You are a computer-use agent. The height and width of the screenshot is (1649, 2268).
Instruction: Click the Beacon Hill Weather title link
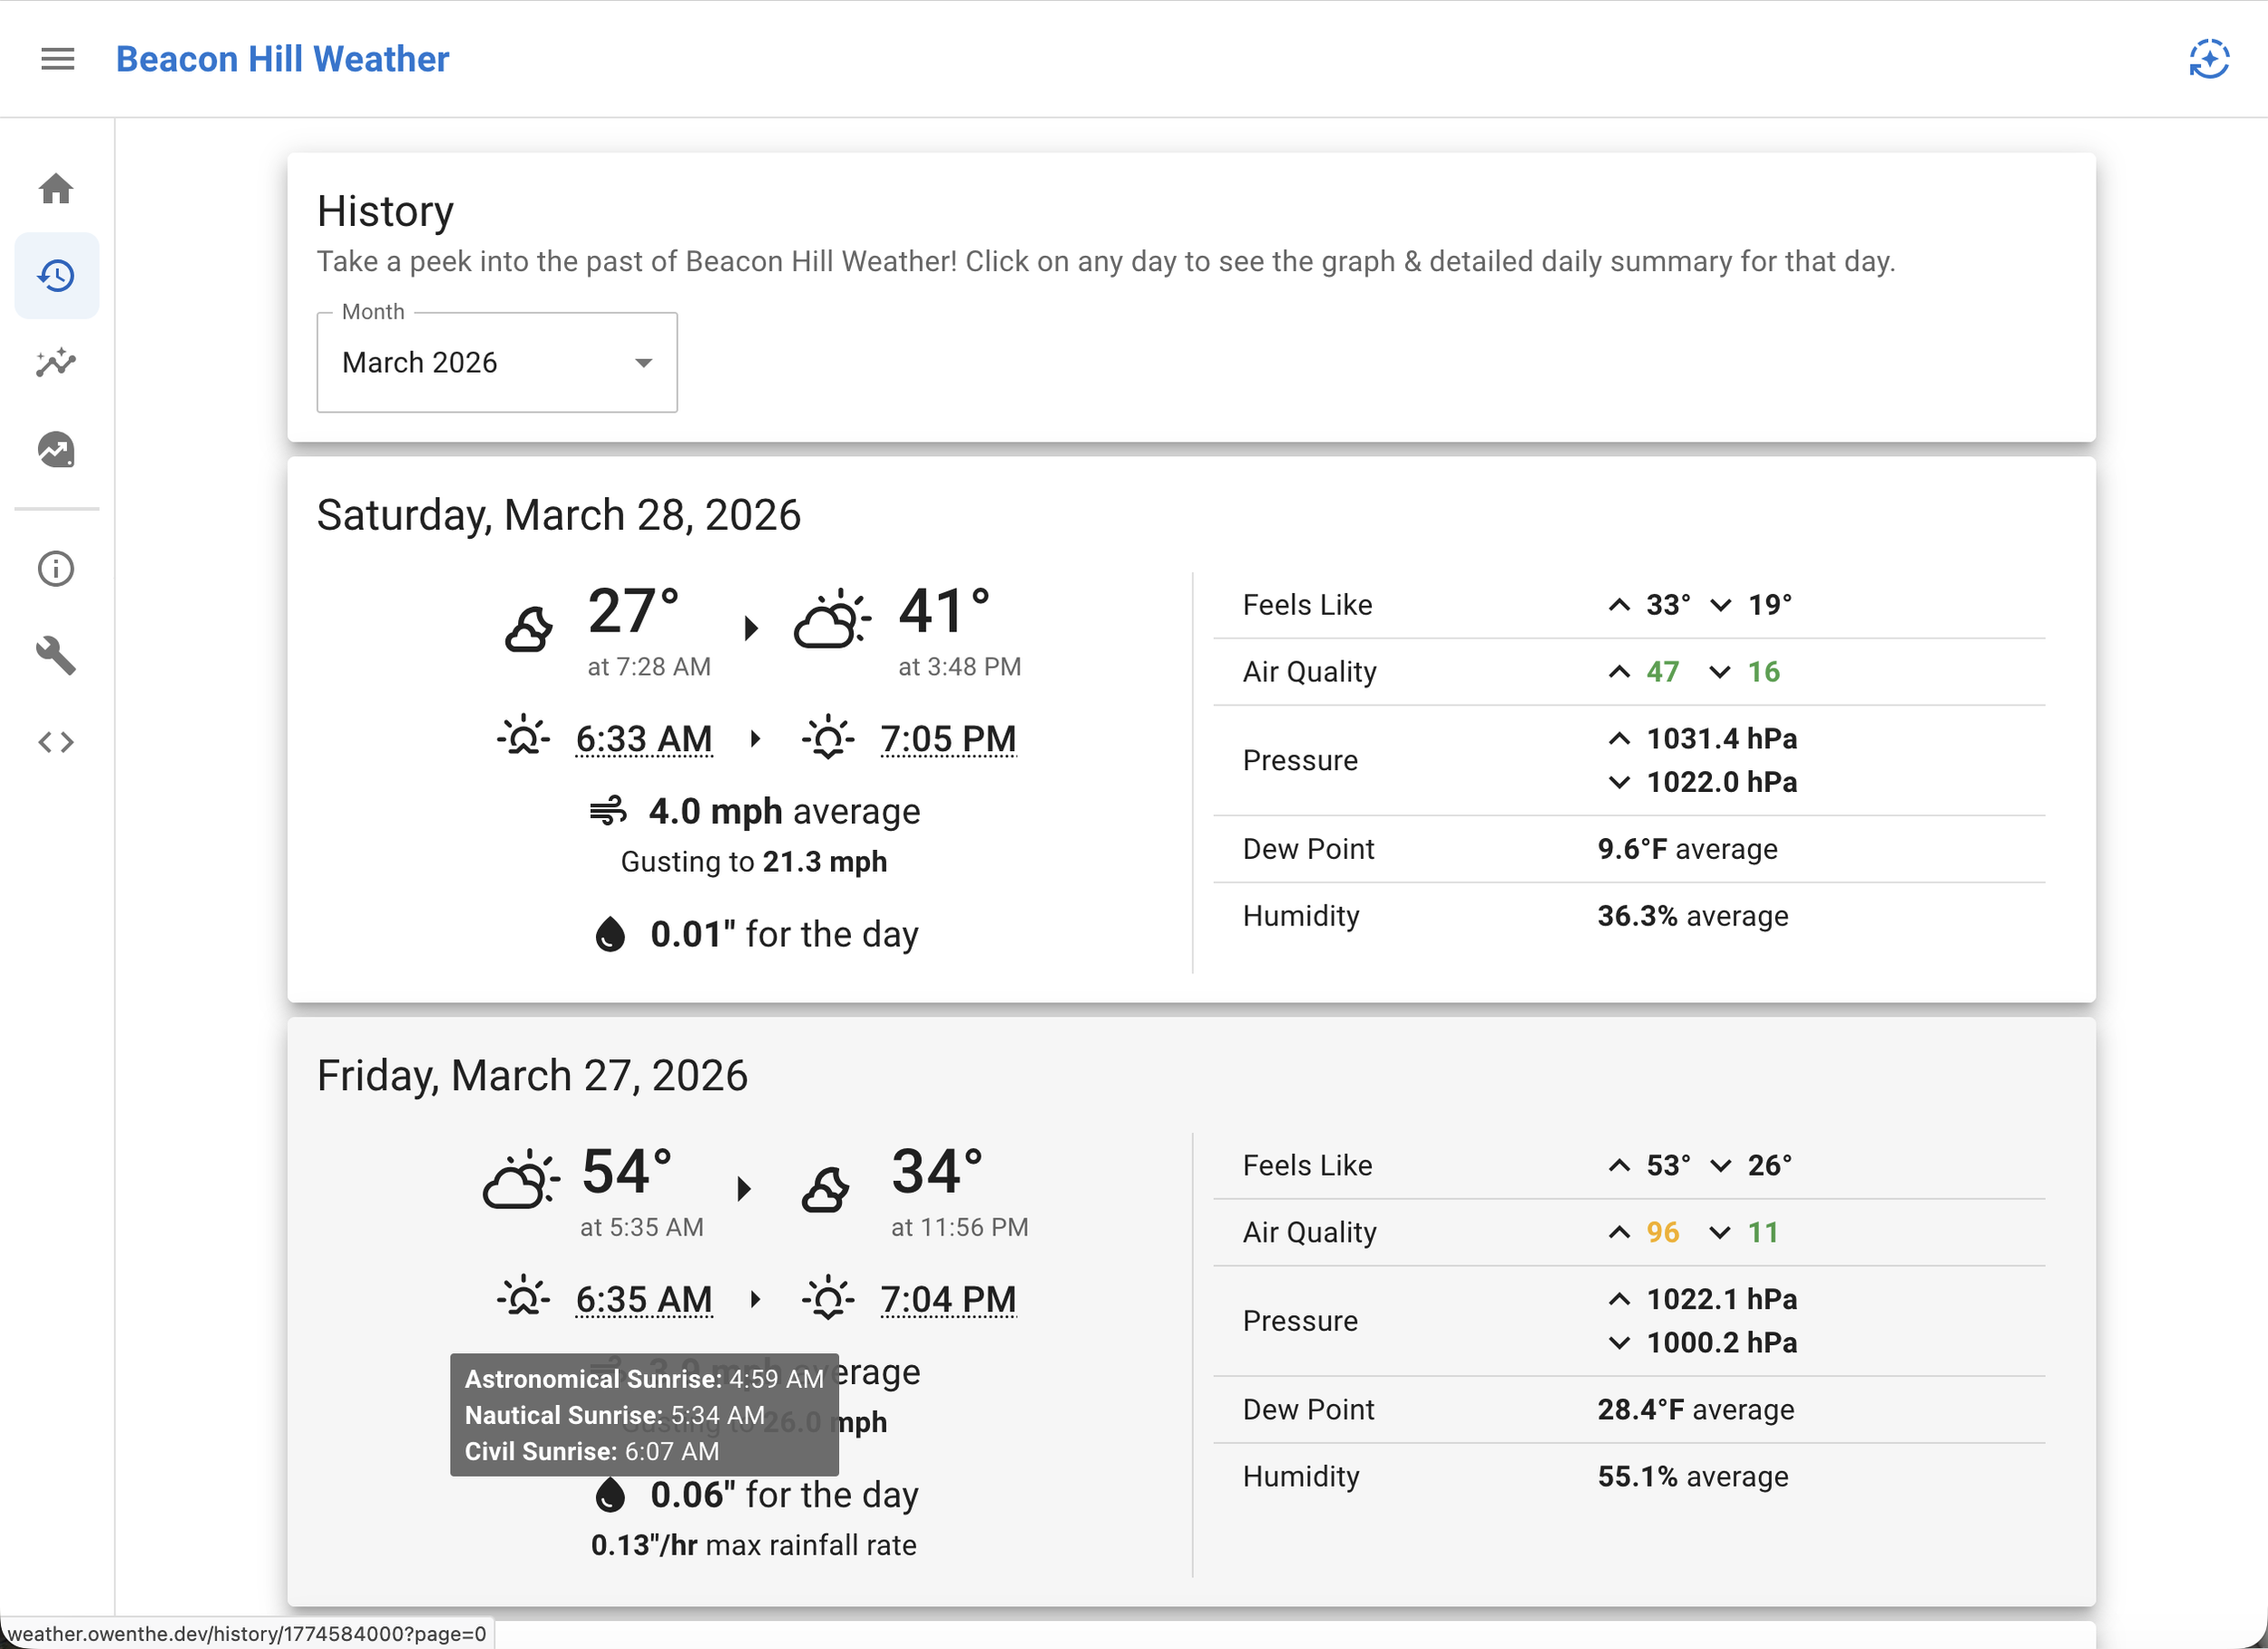point(283,59)
